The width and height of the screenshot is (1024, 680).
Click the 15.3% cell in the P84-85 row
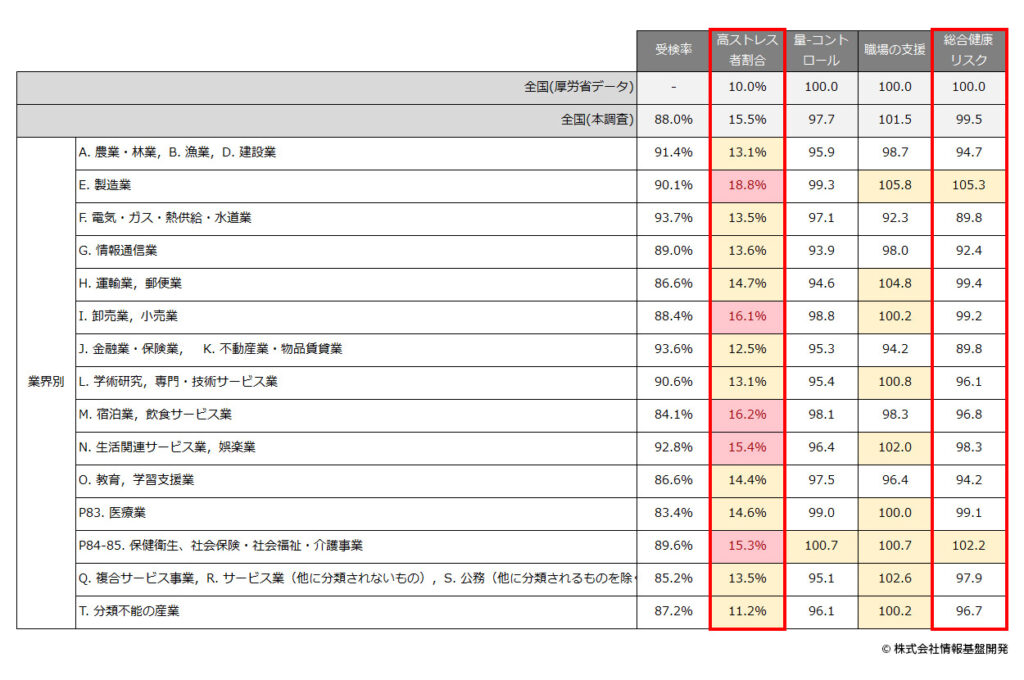(747, 545)
